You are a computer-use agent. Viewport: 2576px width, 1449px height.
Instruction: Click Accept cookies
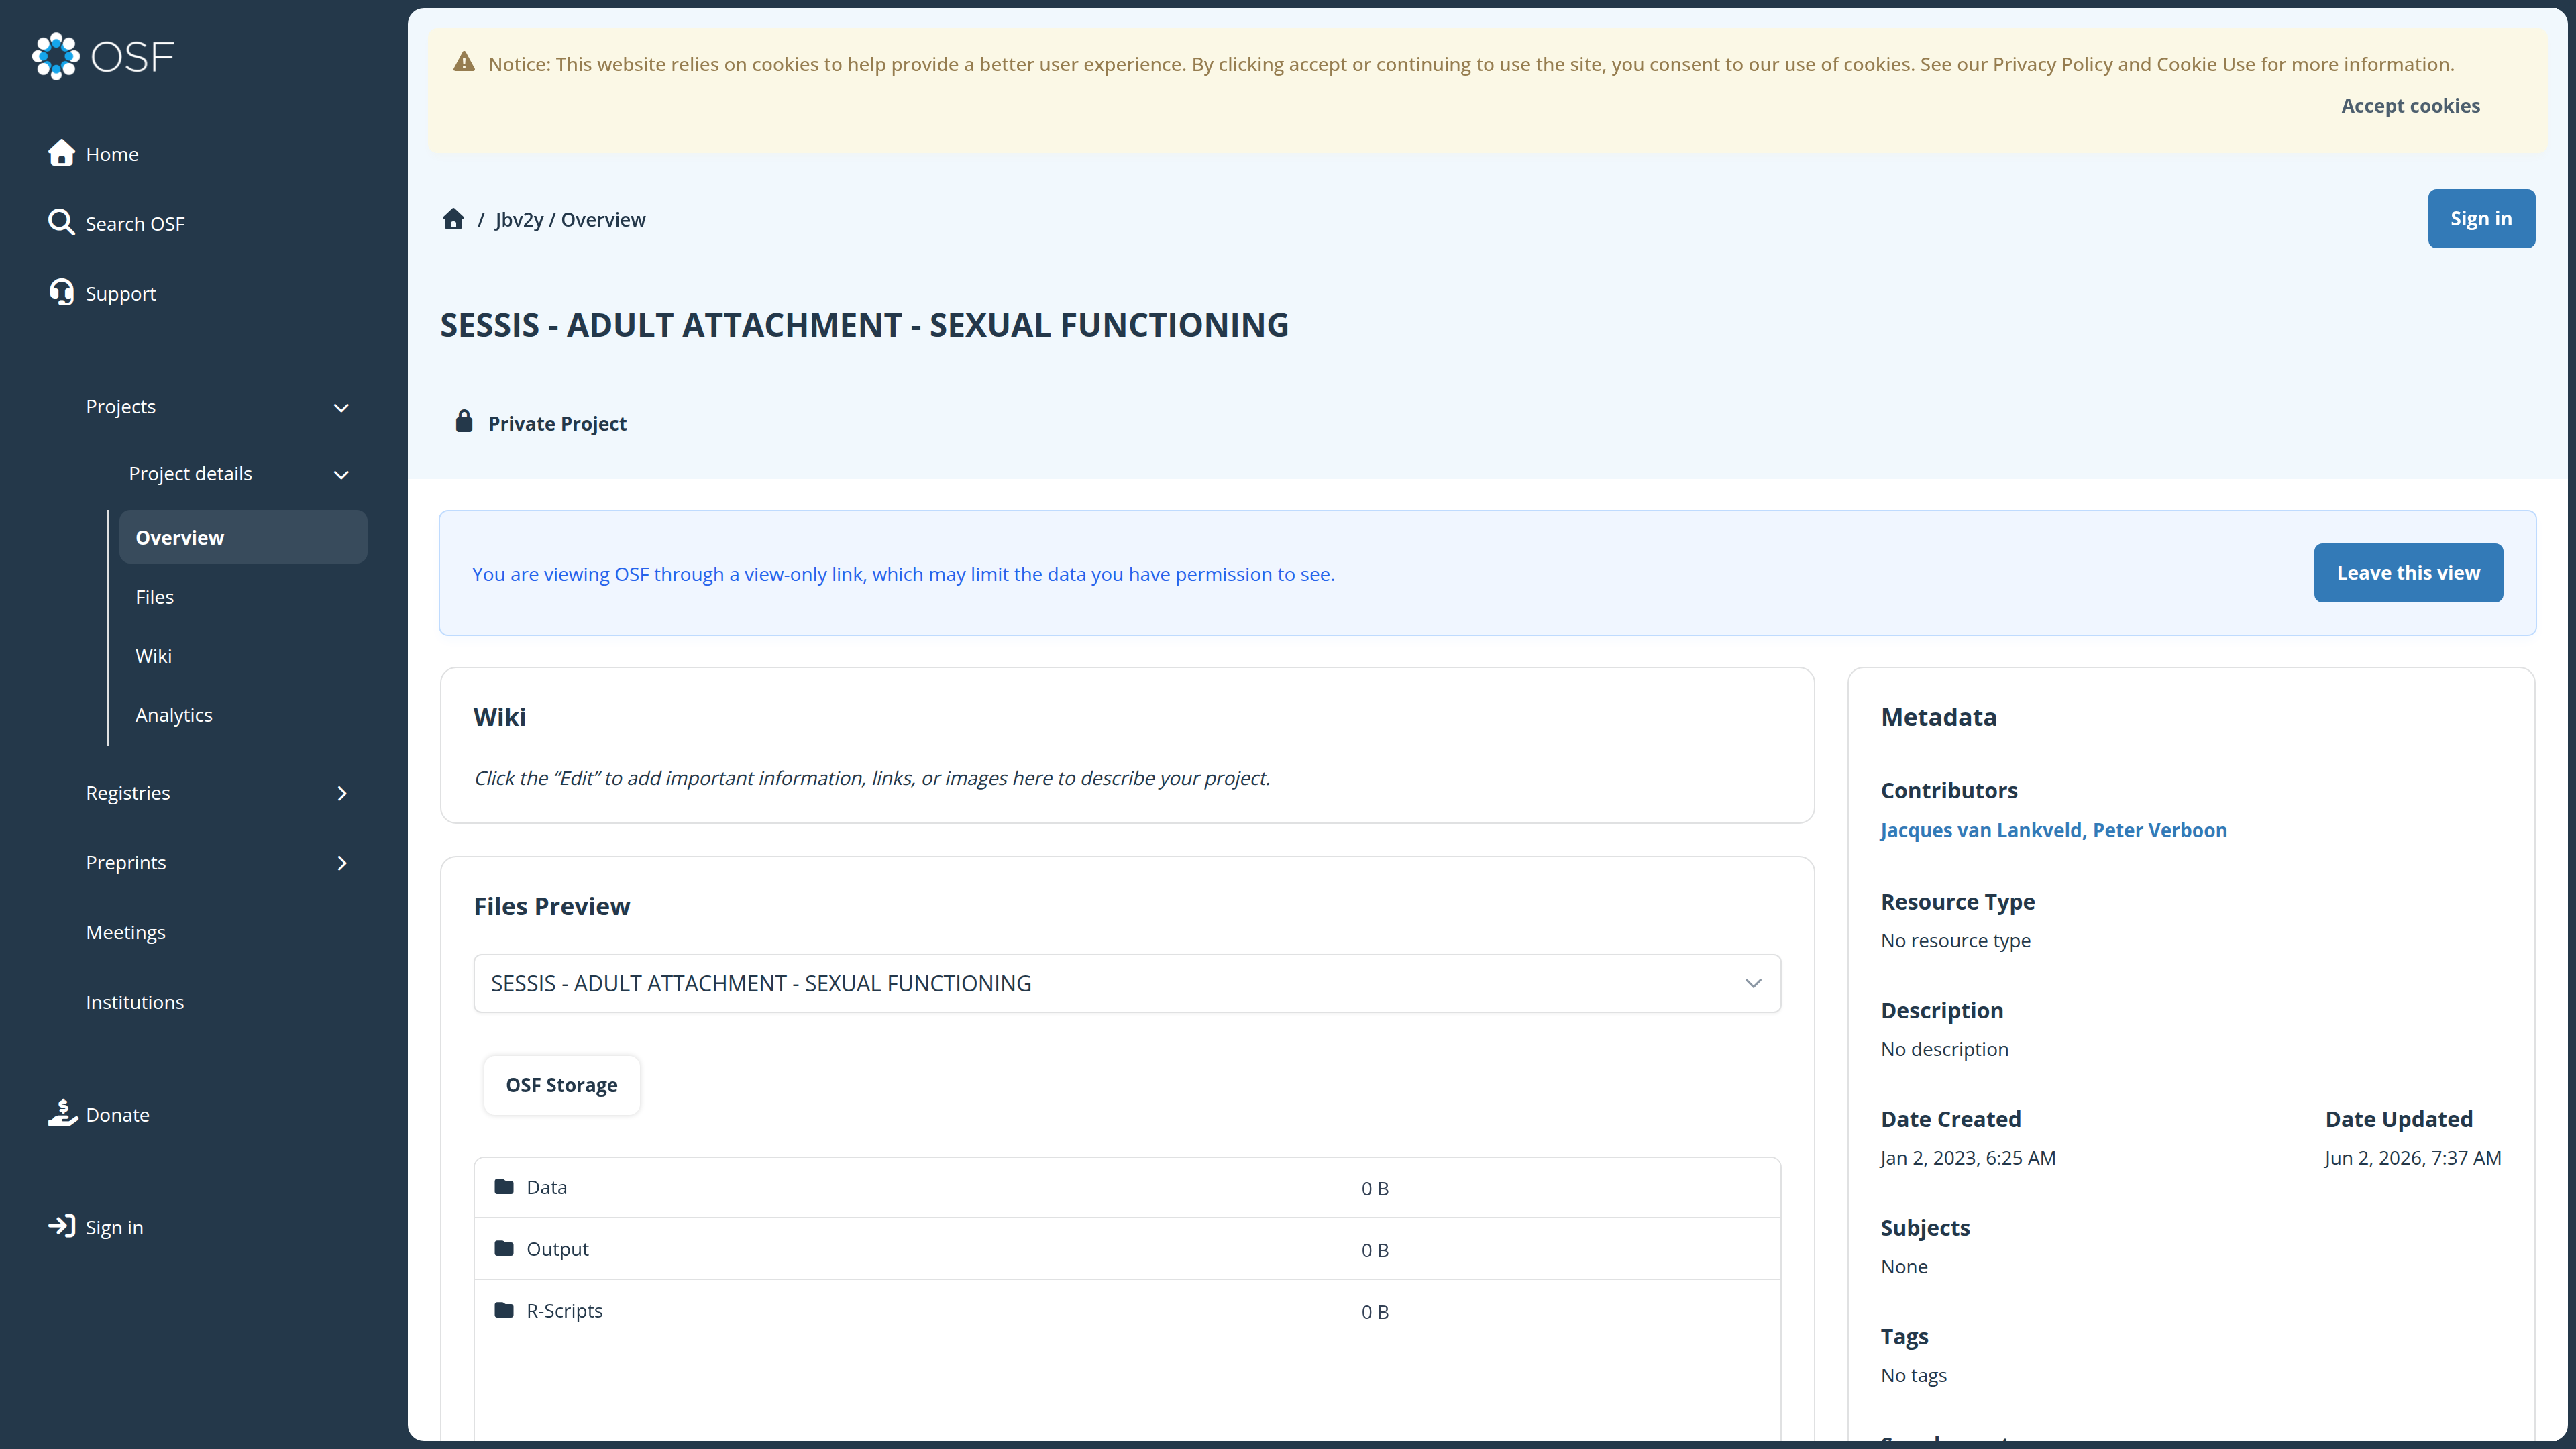(2410, 105)
